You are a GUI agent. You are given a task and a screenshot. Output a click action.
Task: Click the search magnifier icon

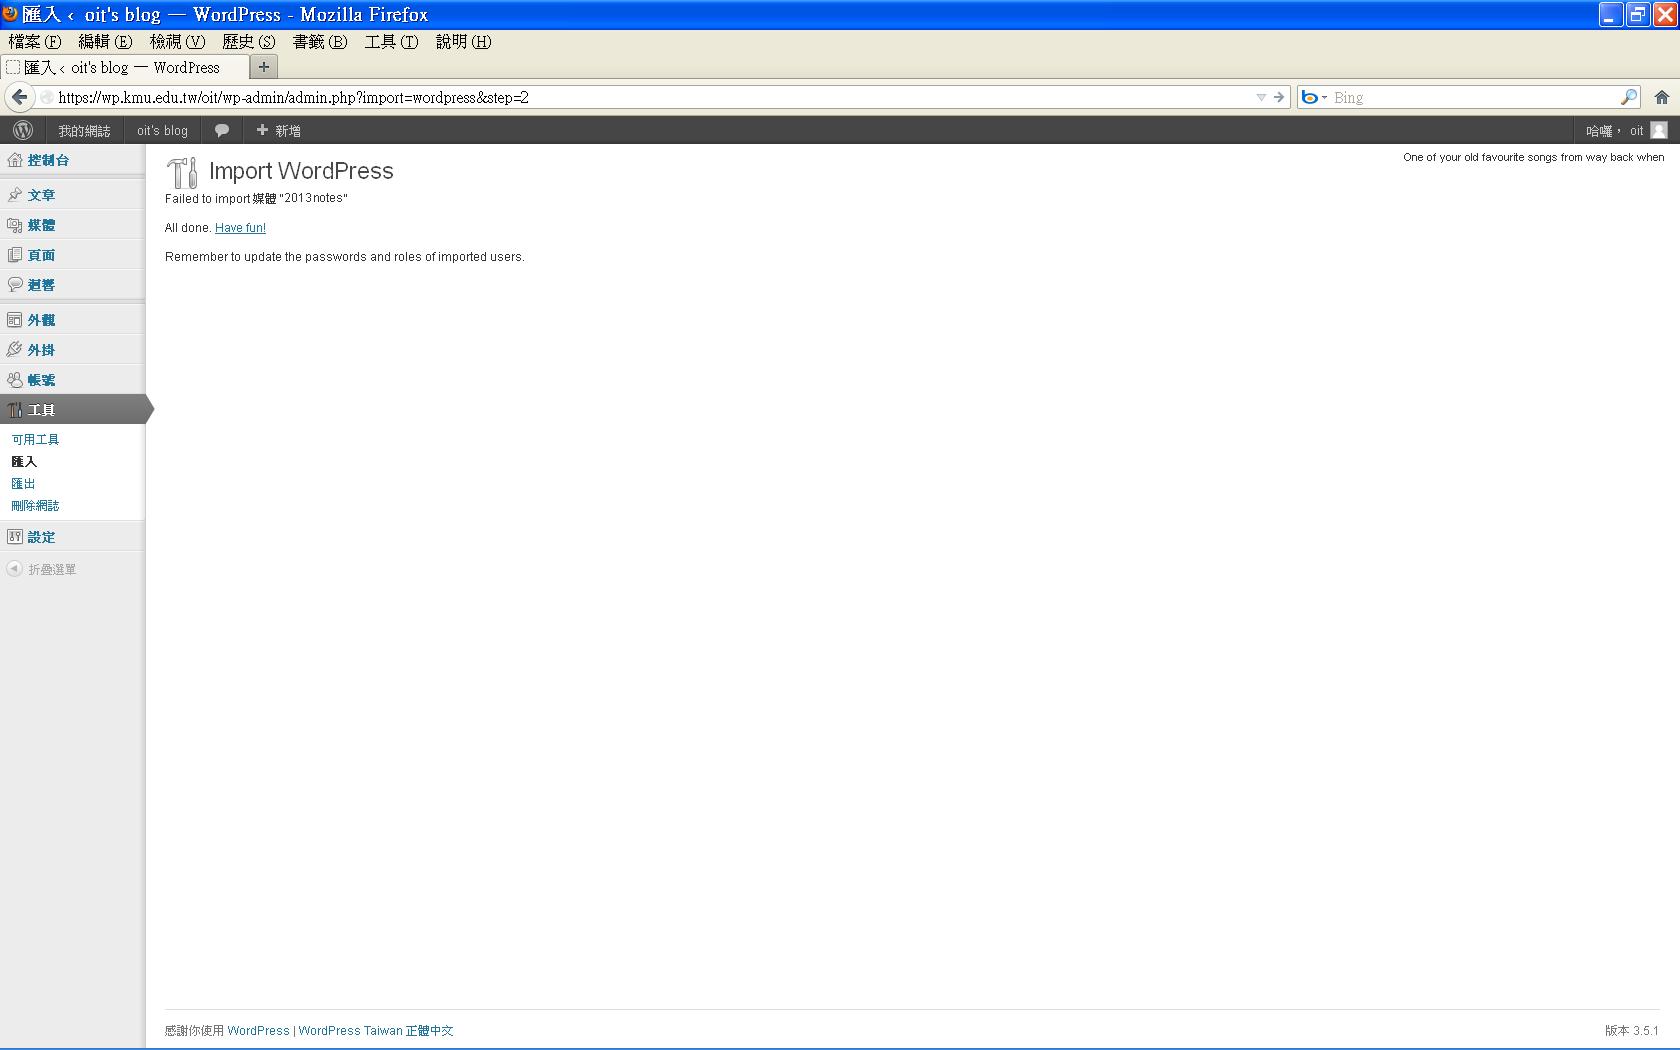tap(1629, 97)
